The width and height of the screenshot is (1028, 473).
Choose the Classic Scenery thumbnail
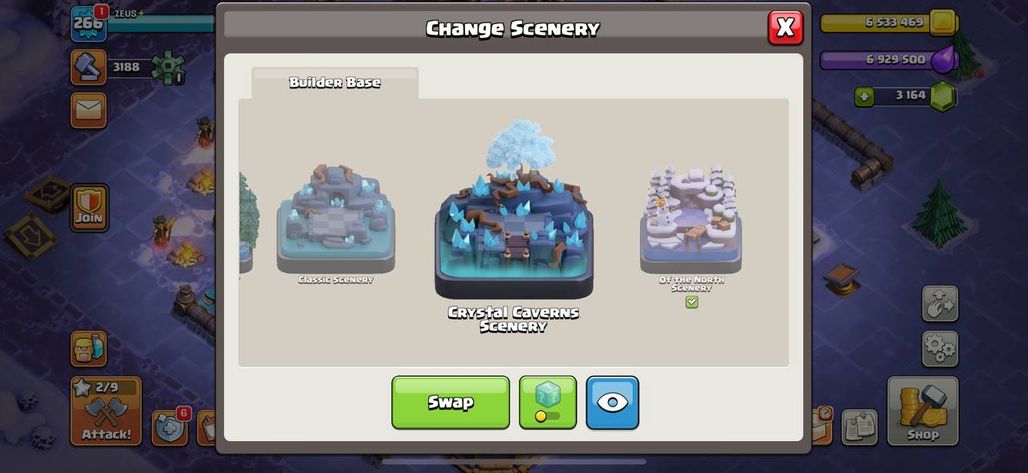tap(336, 223)
